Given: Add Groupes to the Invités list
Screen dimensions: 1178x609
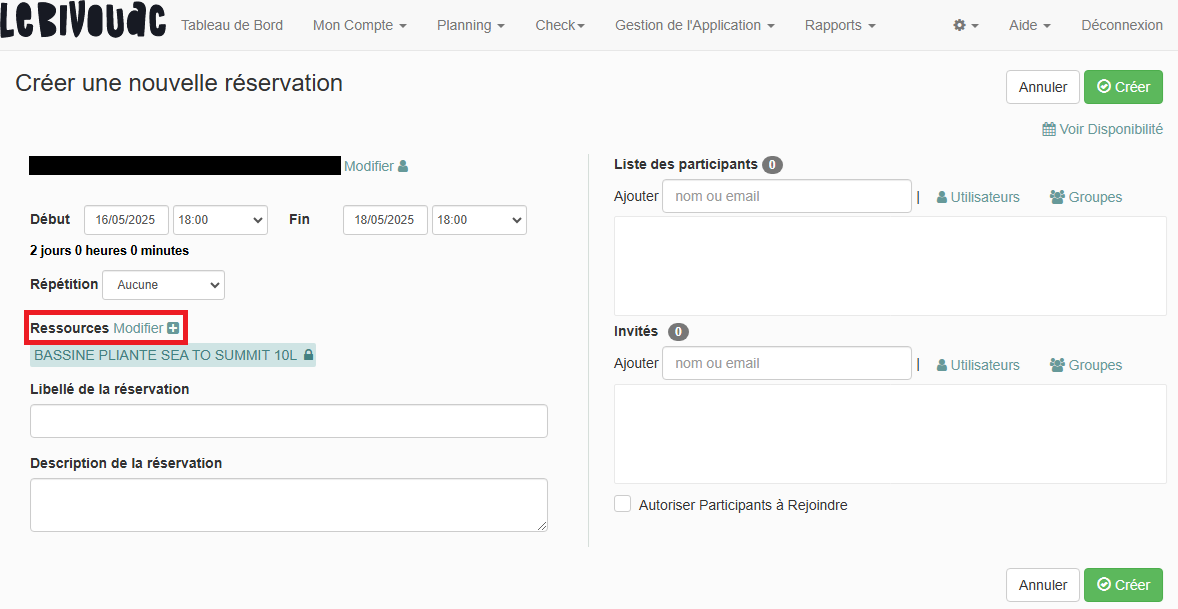Looking at the screenshot, I should click(x=1085, y=365).
